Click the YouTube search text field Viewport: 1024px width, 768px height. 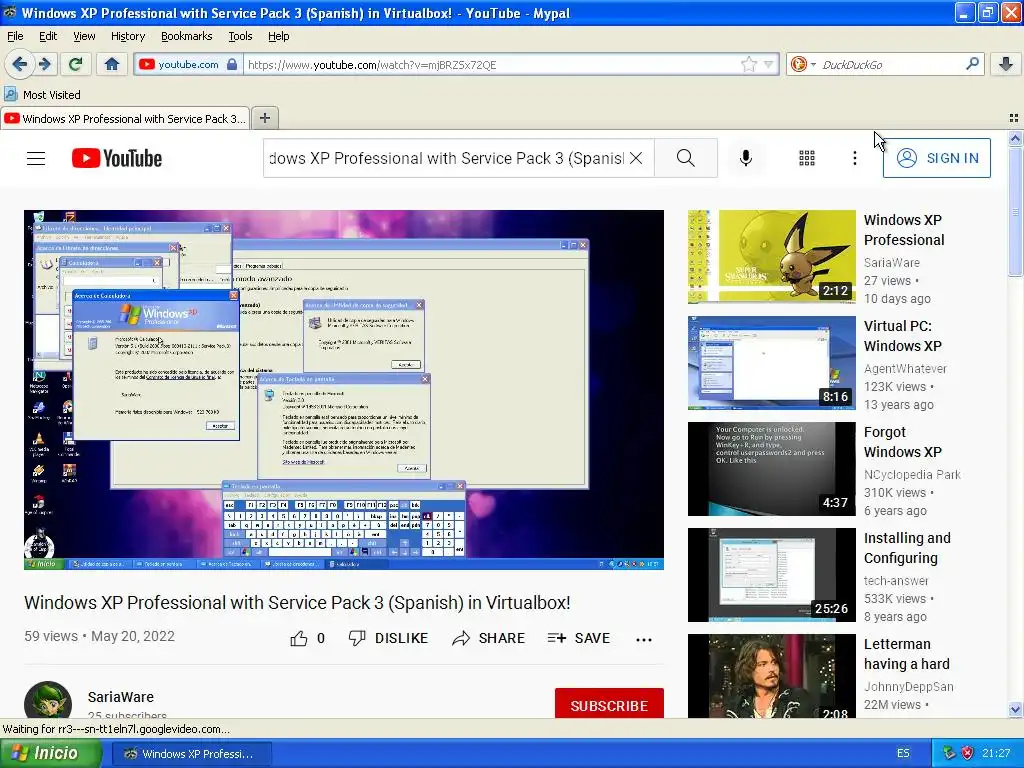tap(446, 158)
